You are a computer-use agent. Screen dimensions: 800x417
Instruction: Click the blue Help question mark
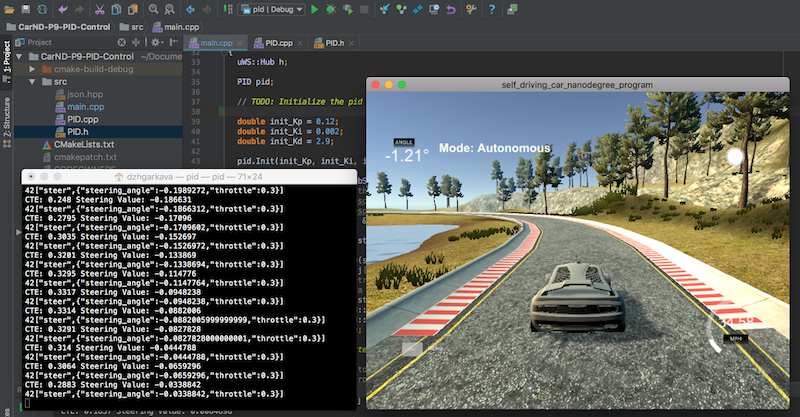(x=491, y=9)
